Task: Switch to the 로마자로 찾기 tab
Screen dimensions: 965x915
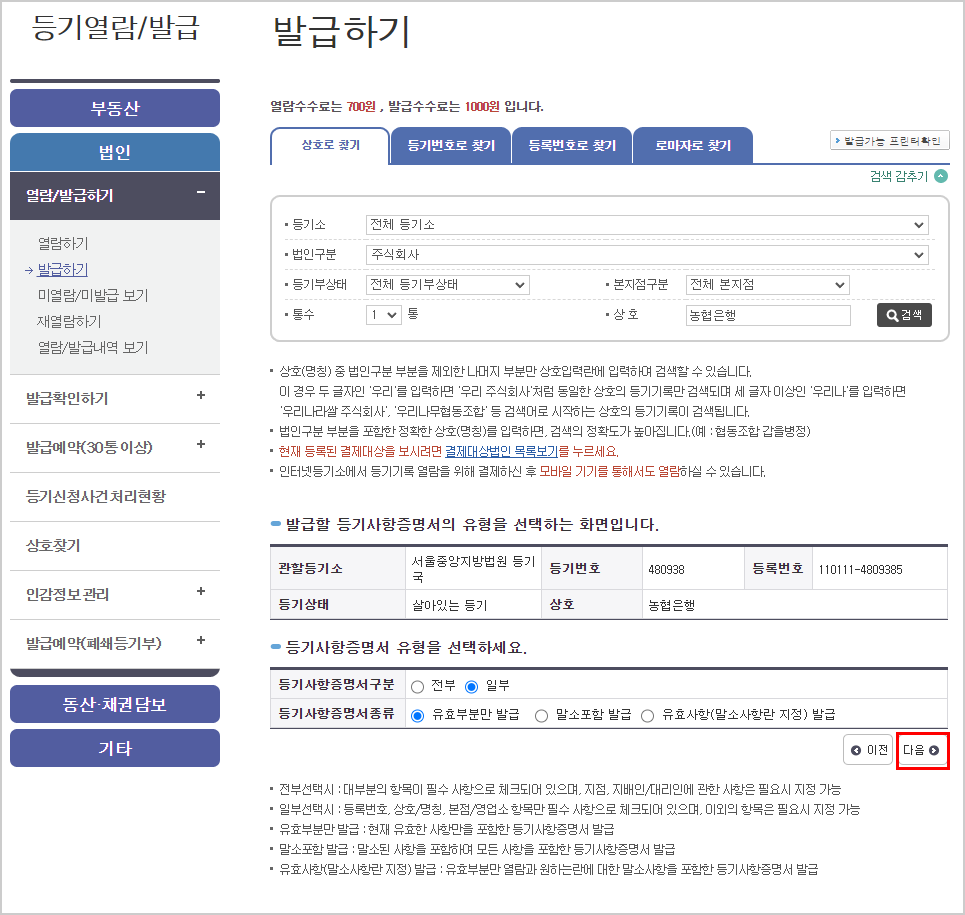Action: coord(692,145)
